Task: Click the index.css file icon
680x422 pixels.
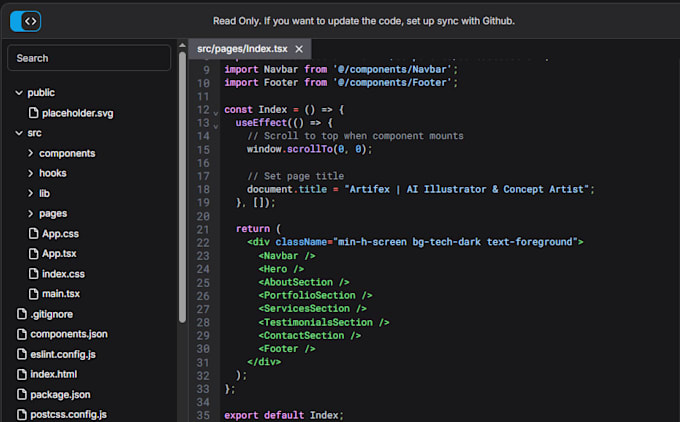Action: [32, 274]
